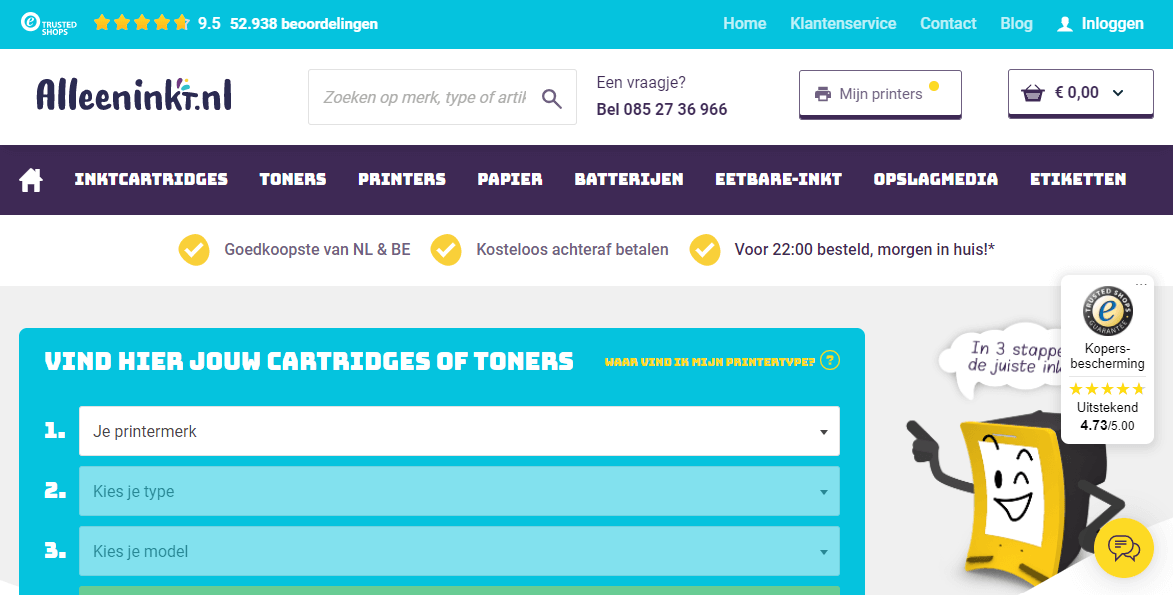Screen dimensions: 1173x595
Task: Click 'Waar vind ik mijn printertype?' link
Action: tap(710, 362)
